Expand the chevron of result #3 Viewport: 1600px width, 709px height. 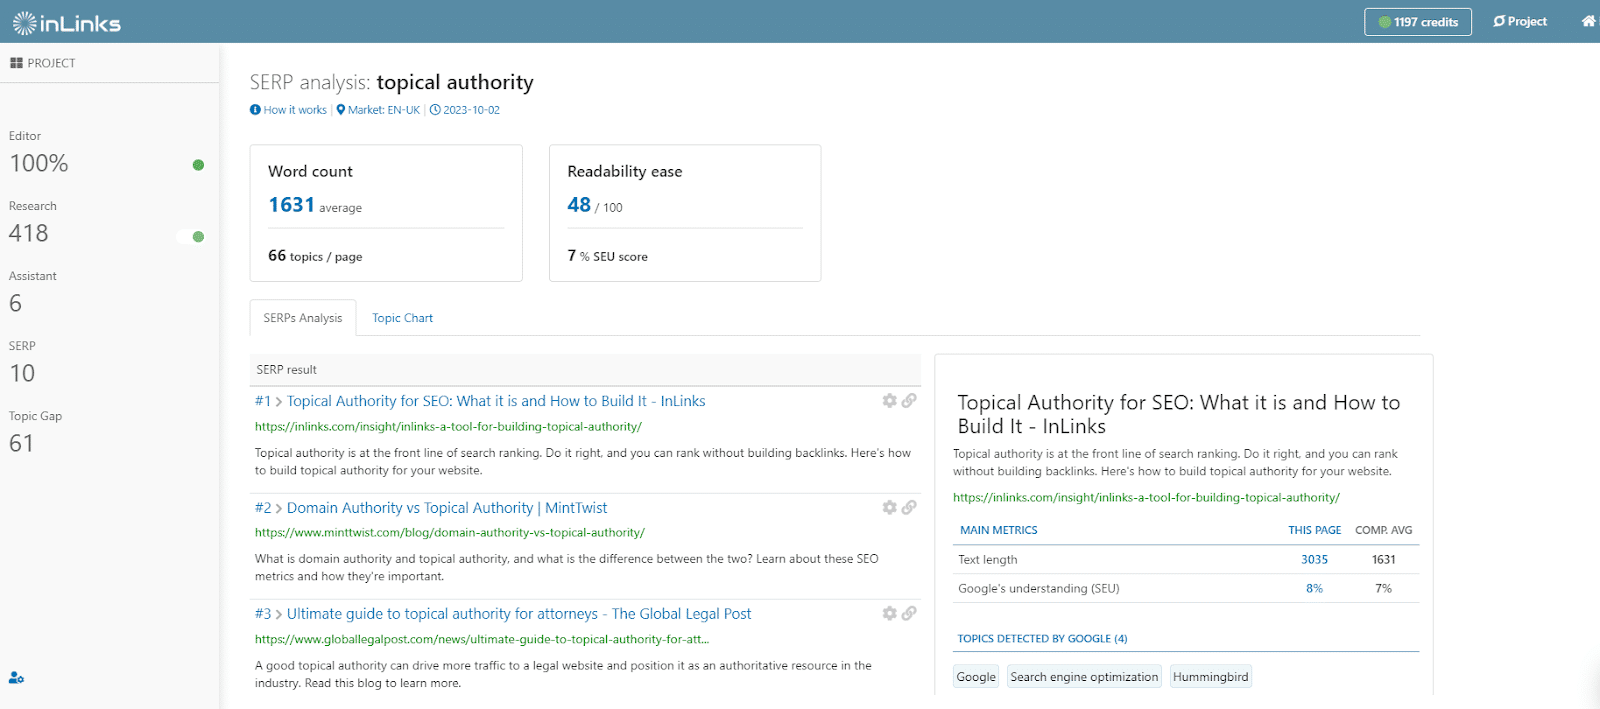click(279, 615)
